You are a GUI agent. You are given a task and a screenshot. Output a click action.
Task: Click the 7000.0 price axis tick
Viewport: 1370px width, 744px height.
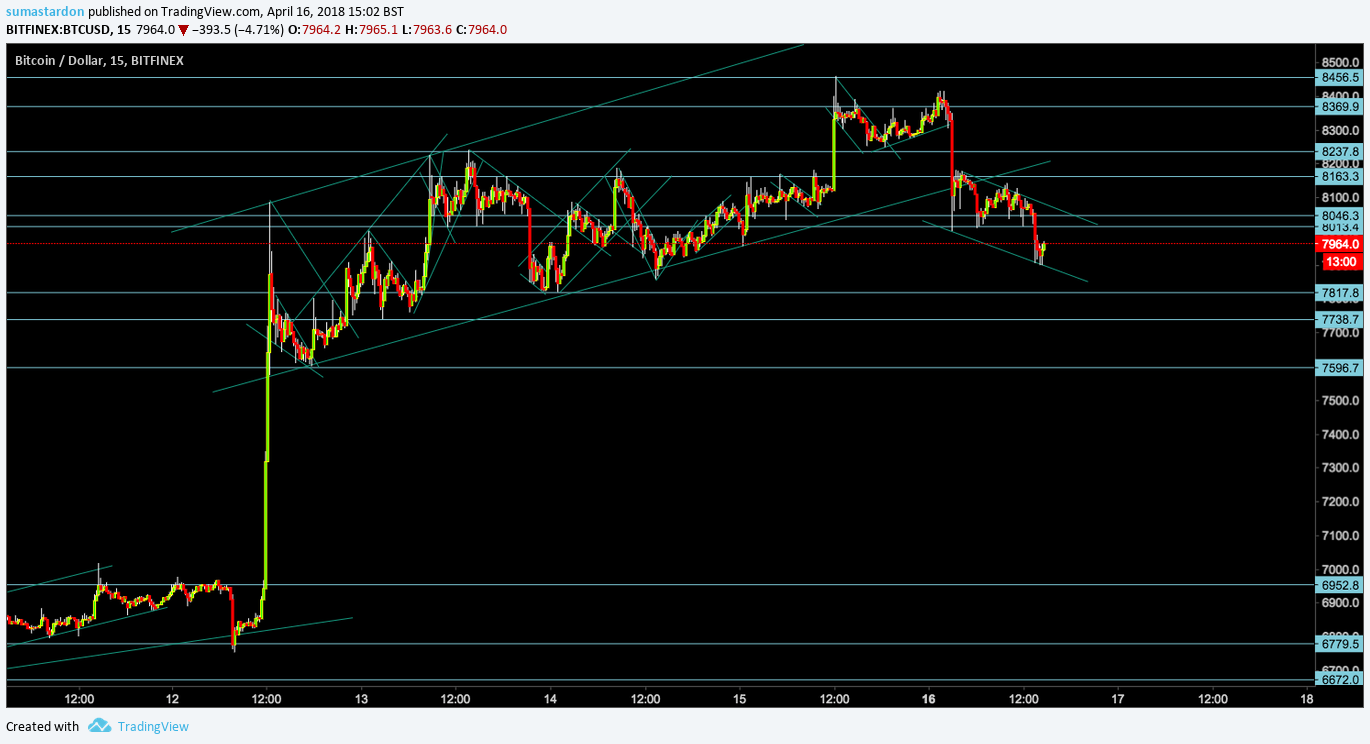(1340, 569)
